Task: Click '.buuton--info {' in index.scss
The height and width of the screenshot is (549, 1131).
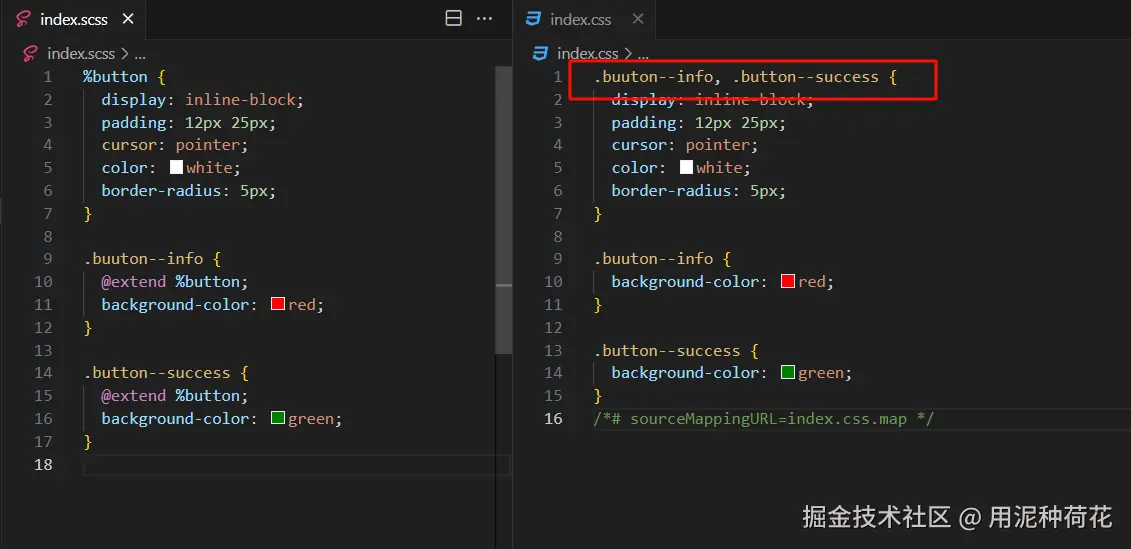Action: (x=152, y=258)
